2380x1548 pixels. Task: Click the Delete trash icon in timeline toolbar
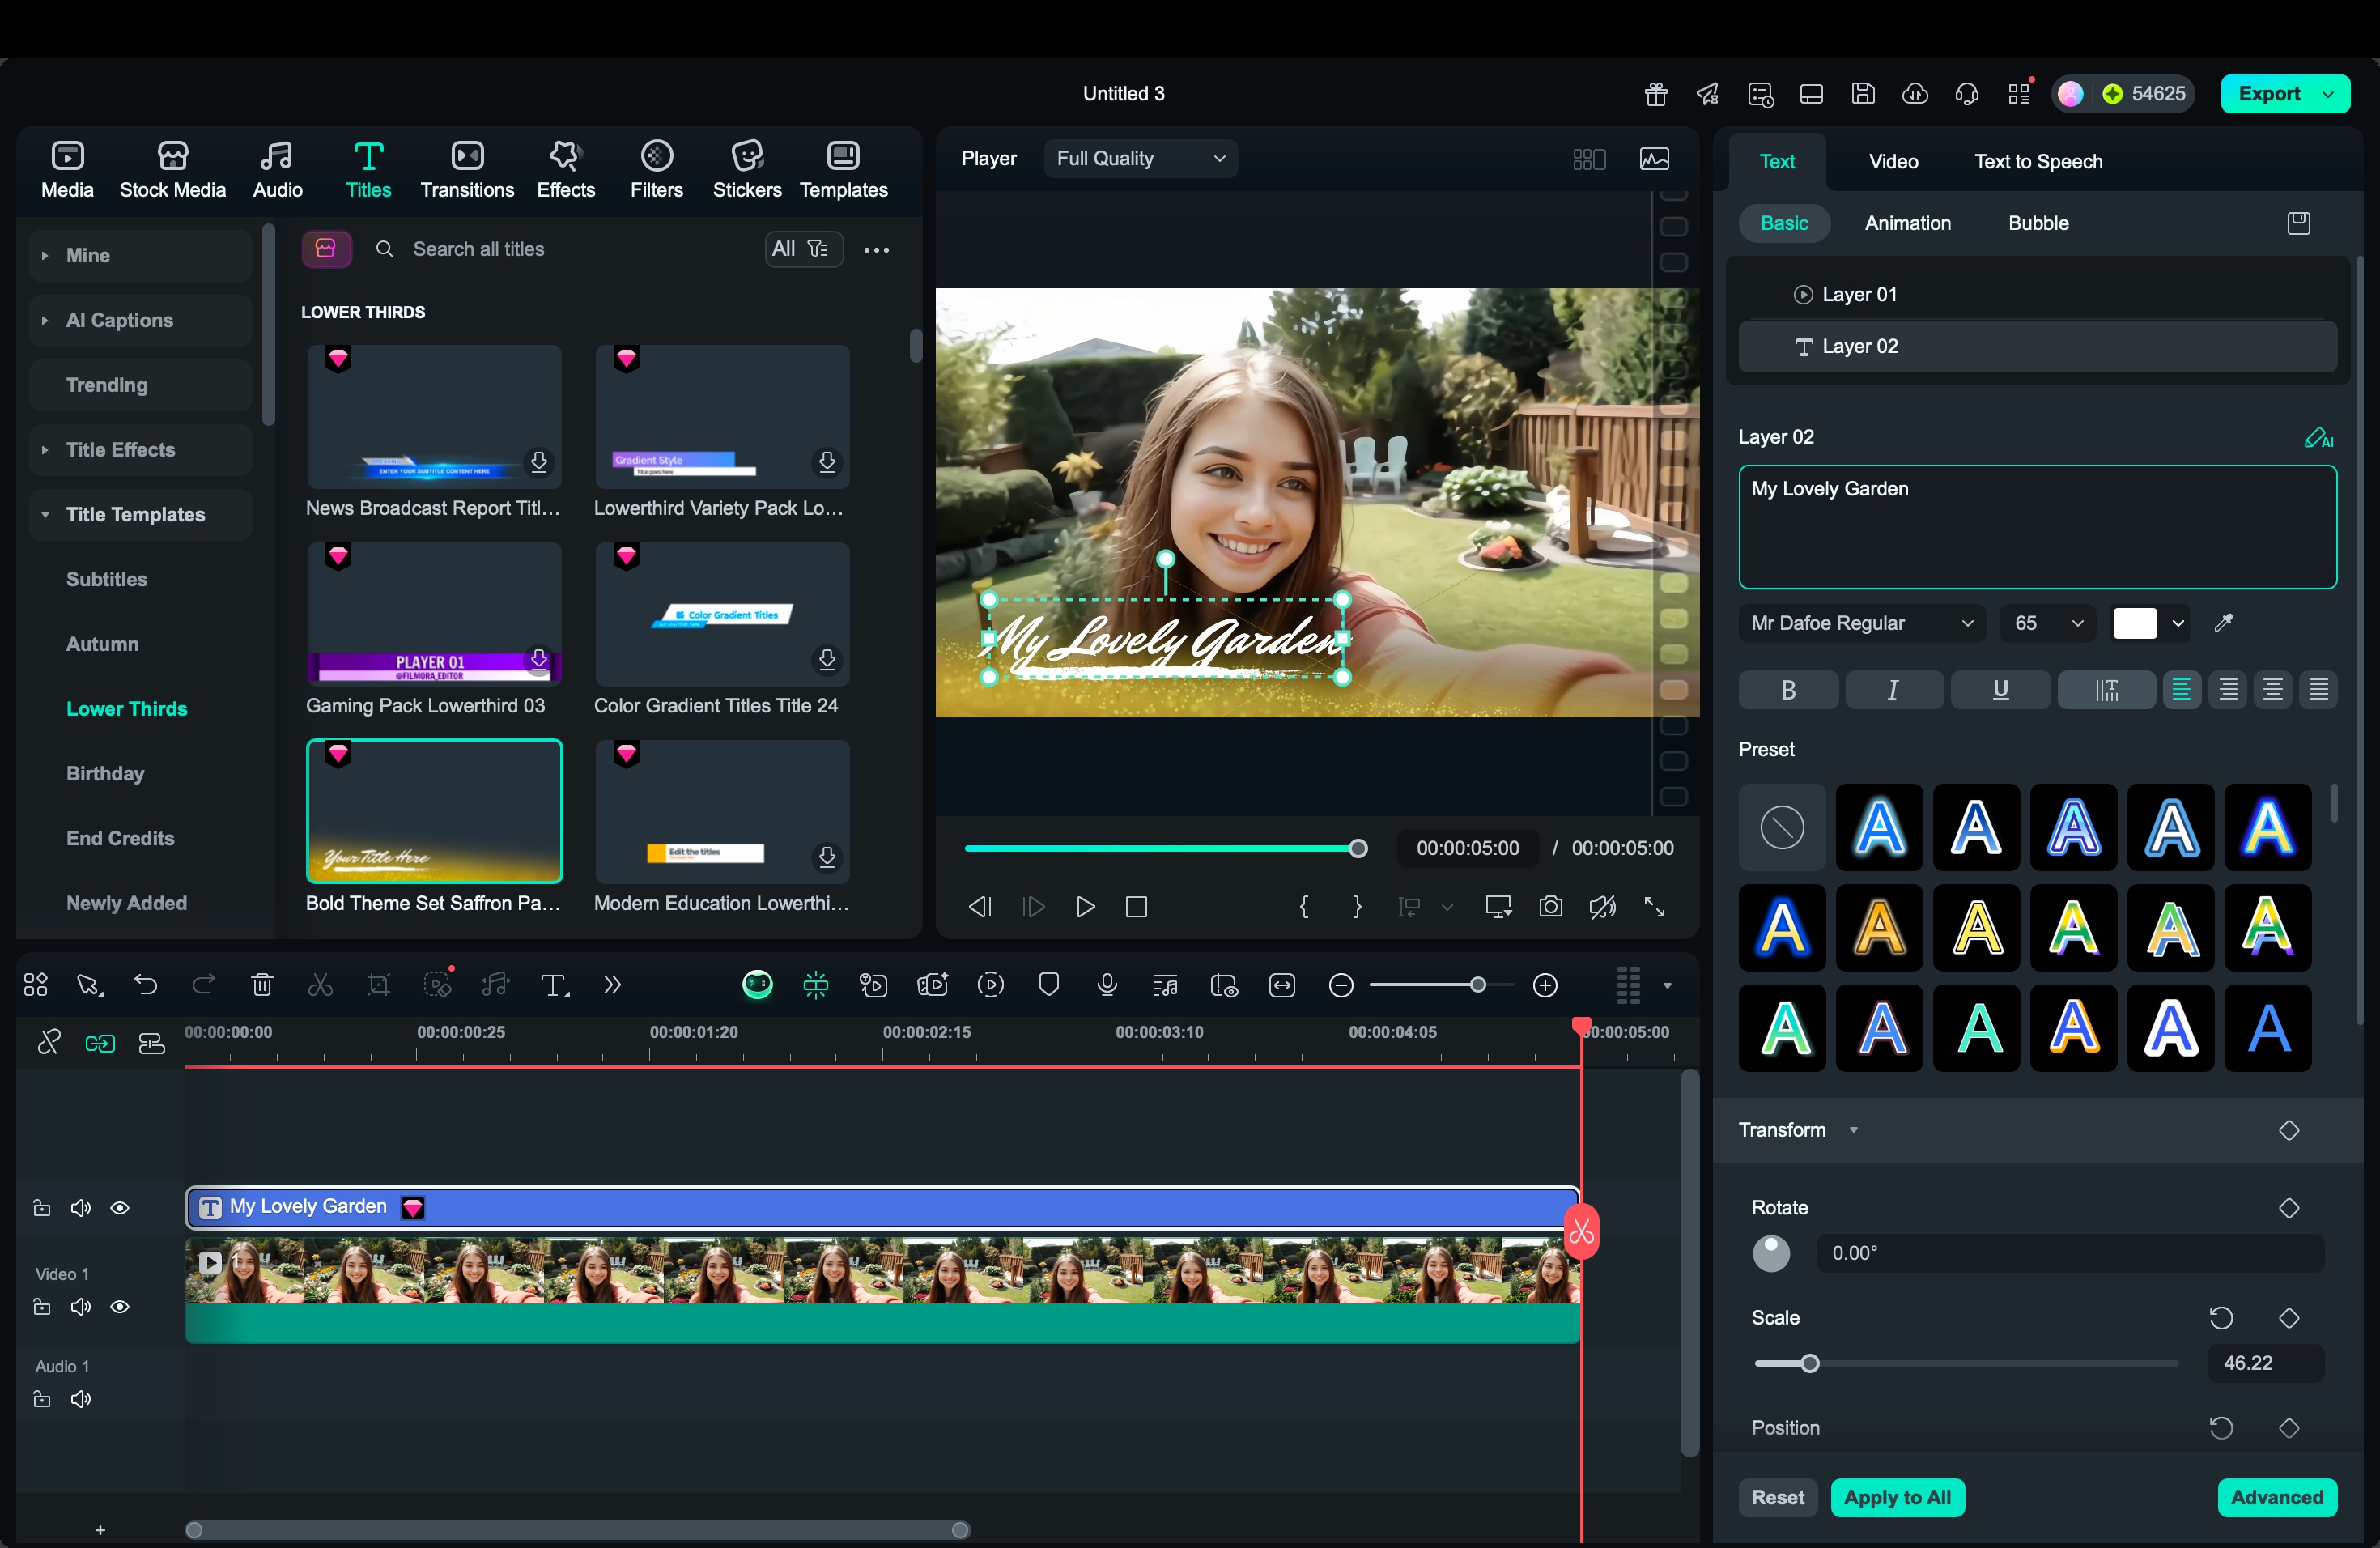[262, 985]
